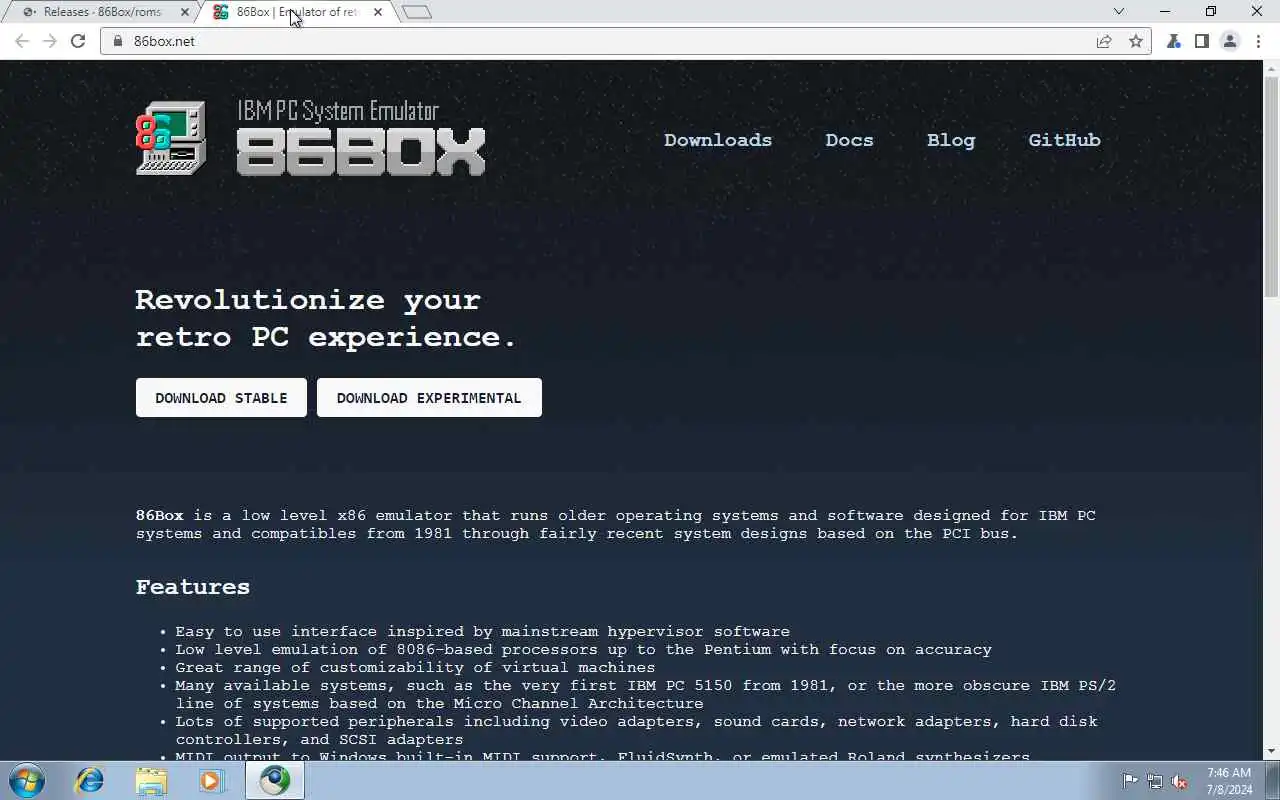Click the 'Features' heading
The width and height of the screenshot is (1280, 800).
coord(193,587)
